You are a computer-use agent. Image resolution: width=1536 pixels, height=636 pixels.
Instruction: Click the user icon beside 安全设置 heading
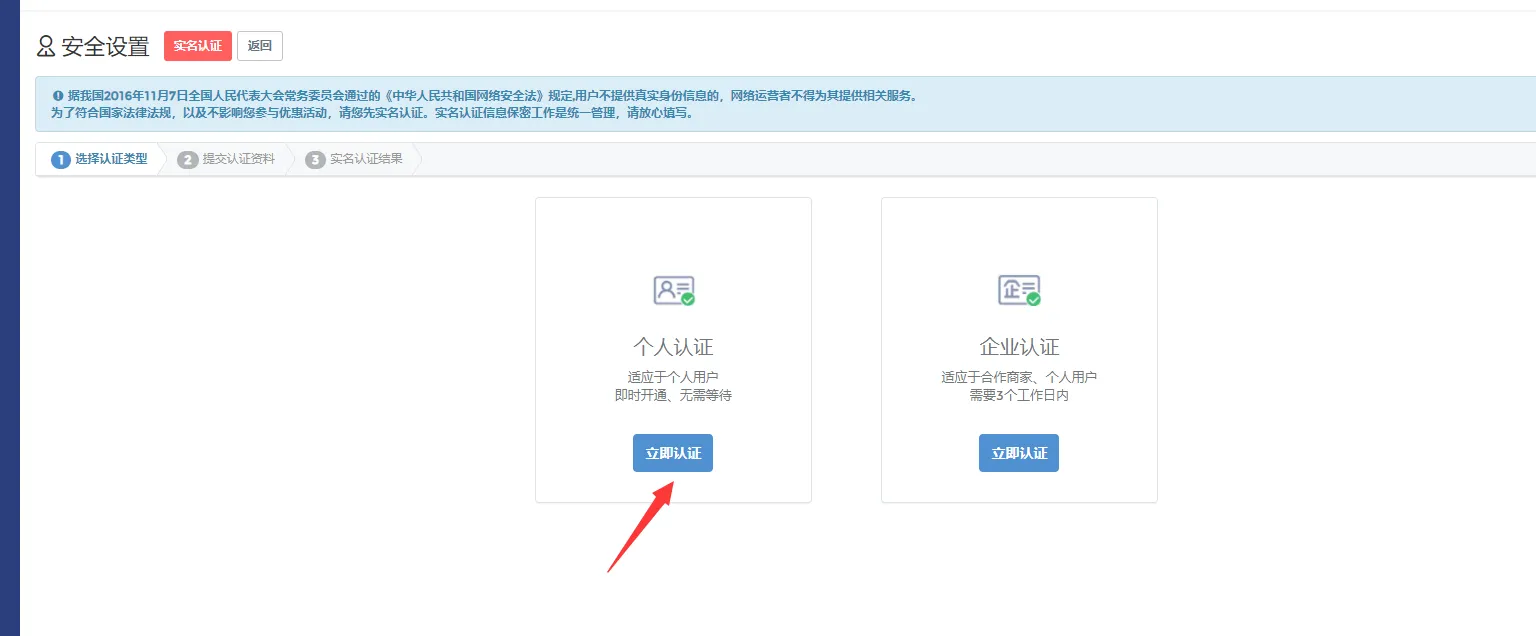tap(46, 46)
